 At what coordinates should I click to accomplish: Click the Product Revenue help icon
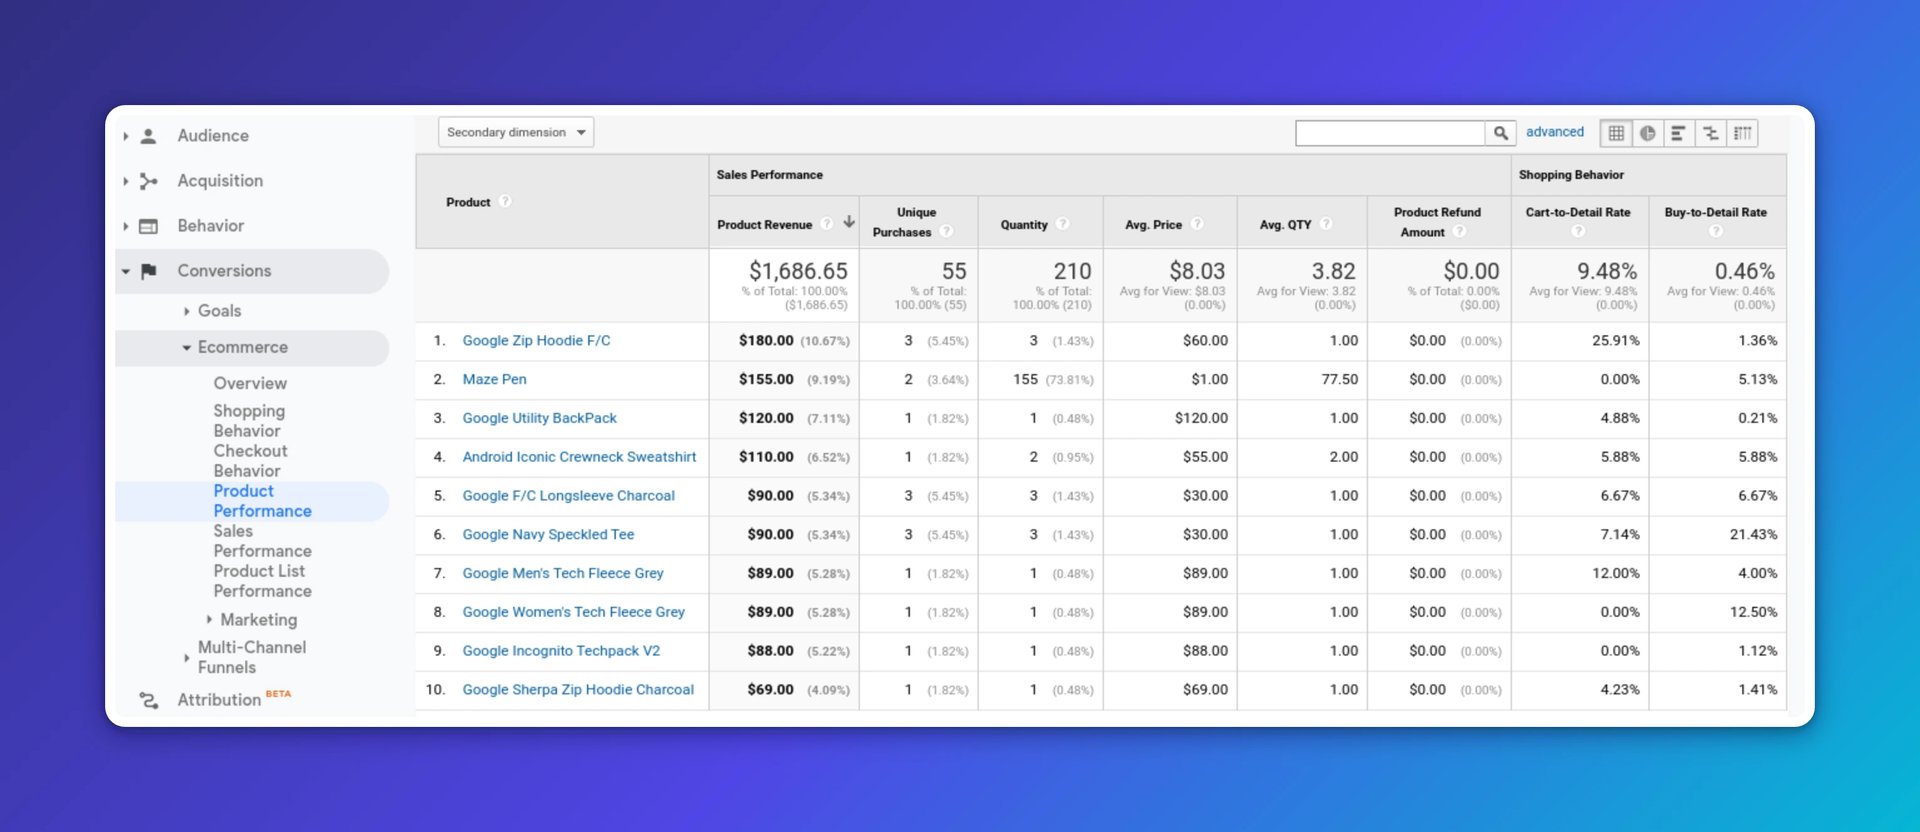(x=827, y=224)
